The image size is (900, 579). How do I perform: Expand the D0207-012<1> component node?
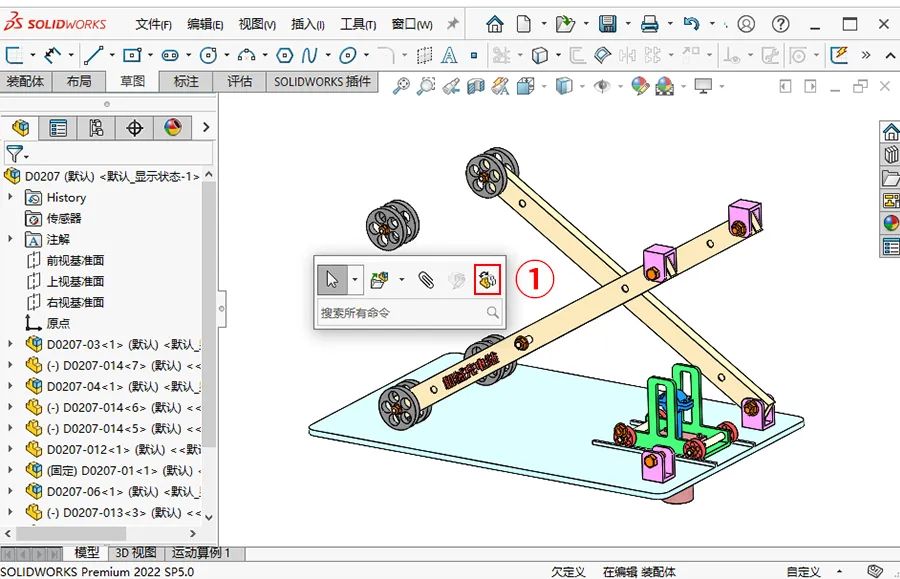tap(10, 449)
